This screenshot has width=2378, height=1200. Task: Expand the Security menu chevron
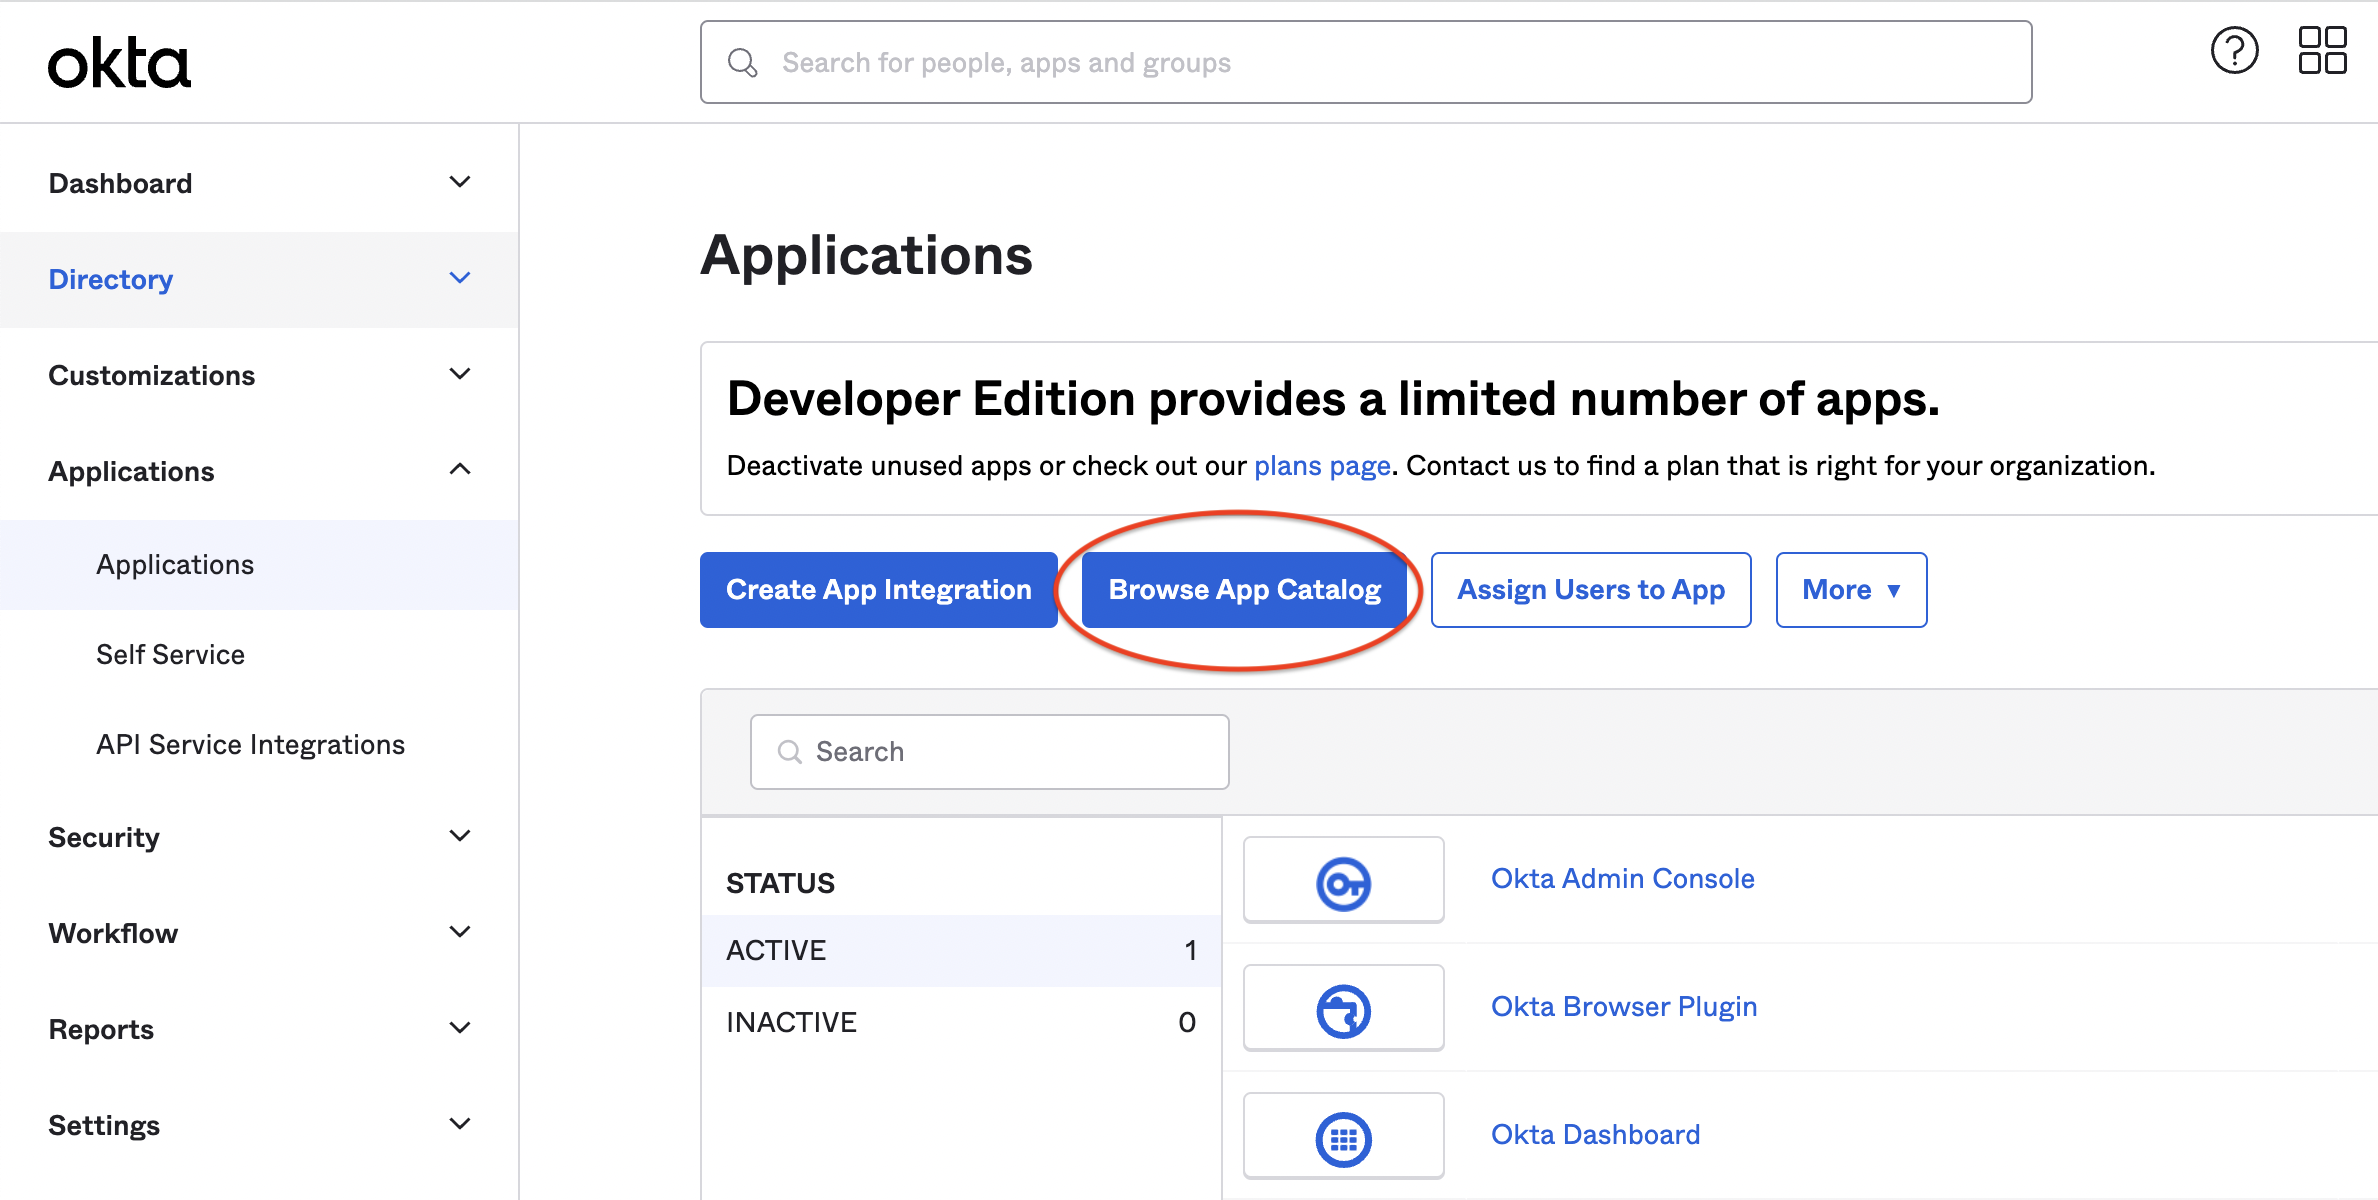(460, 836)
